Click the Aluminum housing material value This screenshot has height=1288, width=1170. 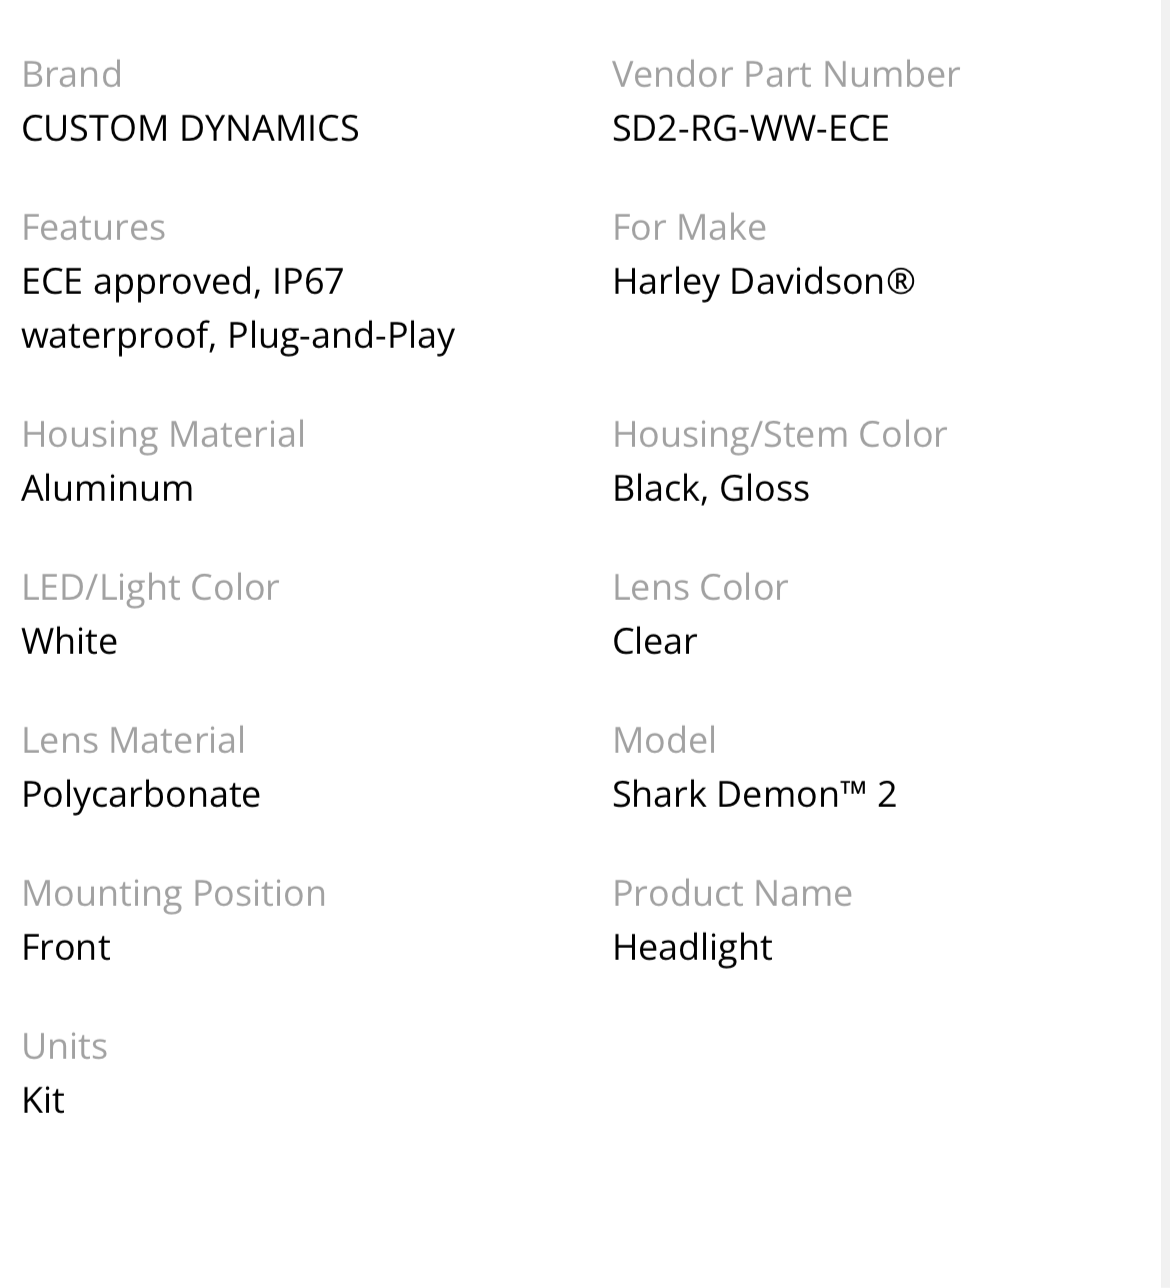point(107,488)
